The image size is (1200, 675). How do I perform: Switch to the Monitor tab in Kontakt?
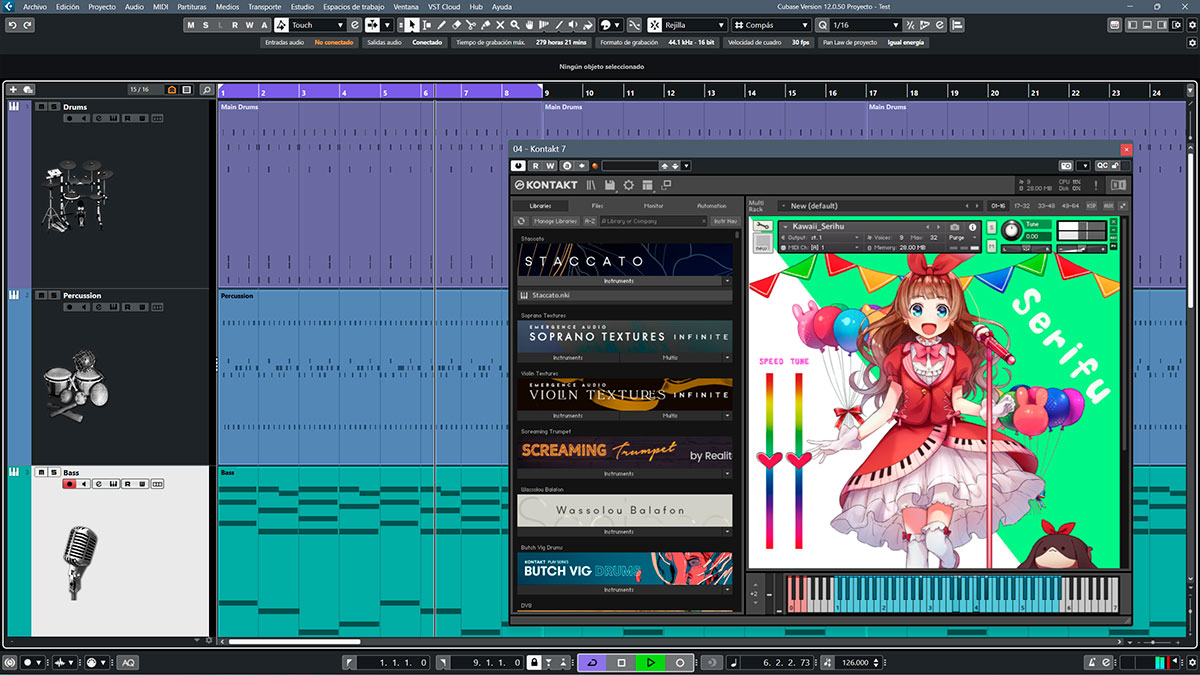coord(654,206)
